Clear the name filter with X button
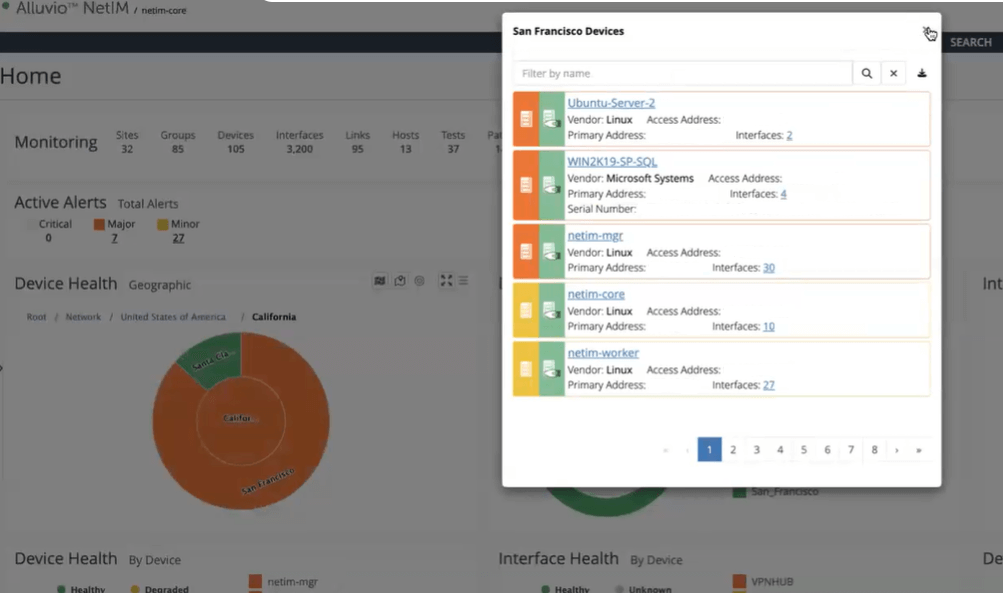Screen dimensions: 1003x593 pyautogui.click(x=894, y=73)
